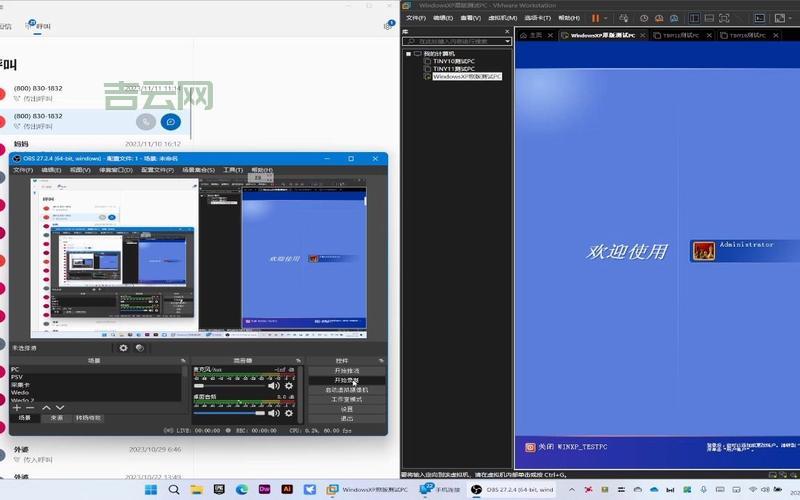Expand the library search filter dropdown
Screen dimensions: 800x500
(x=508, y=41)
